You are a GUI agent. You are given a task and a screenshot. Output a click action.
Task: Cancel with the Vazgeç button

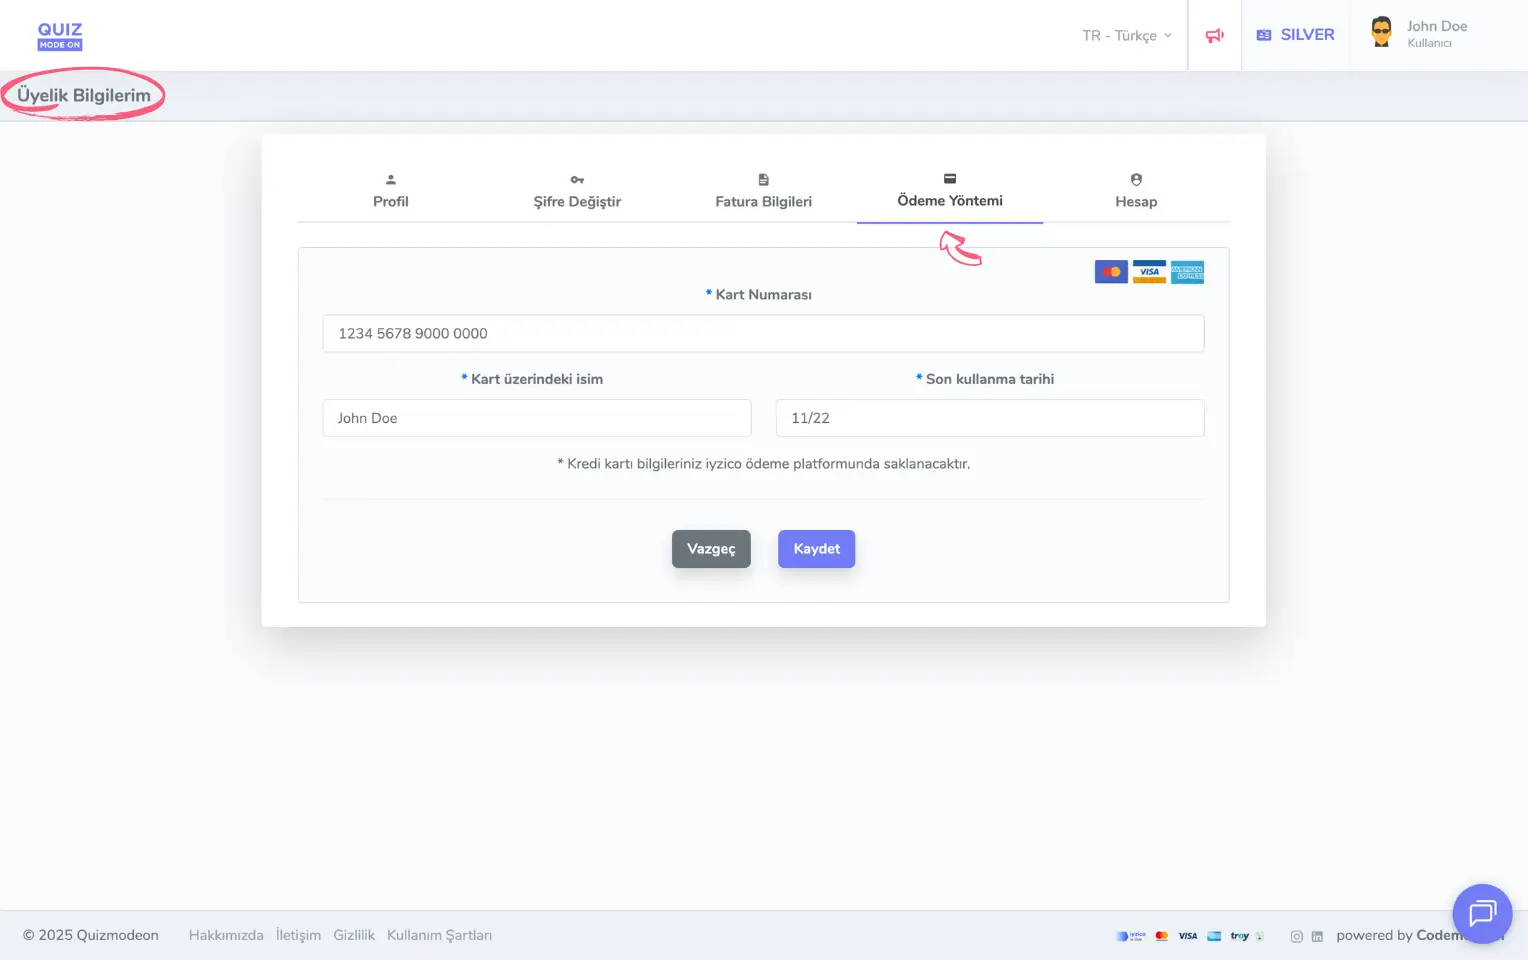(711, 549)
